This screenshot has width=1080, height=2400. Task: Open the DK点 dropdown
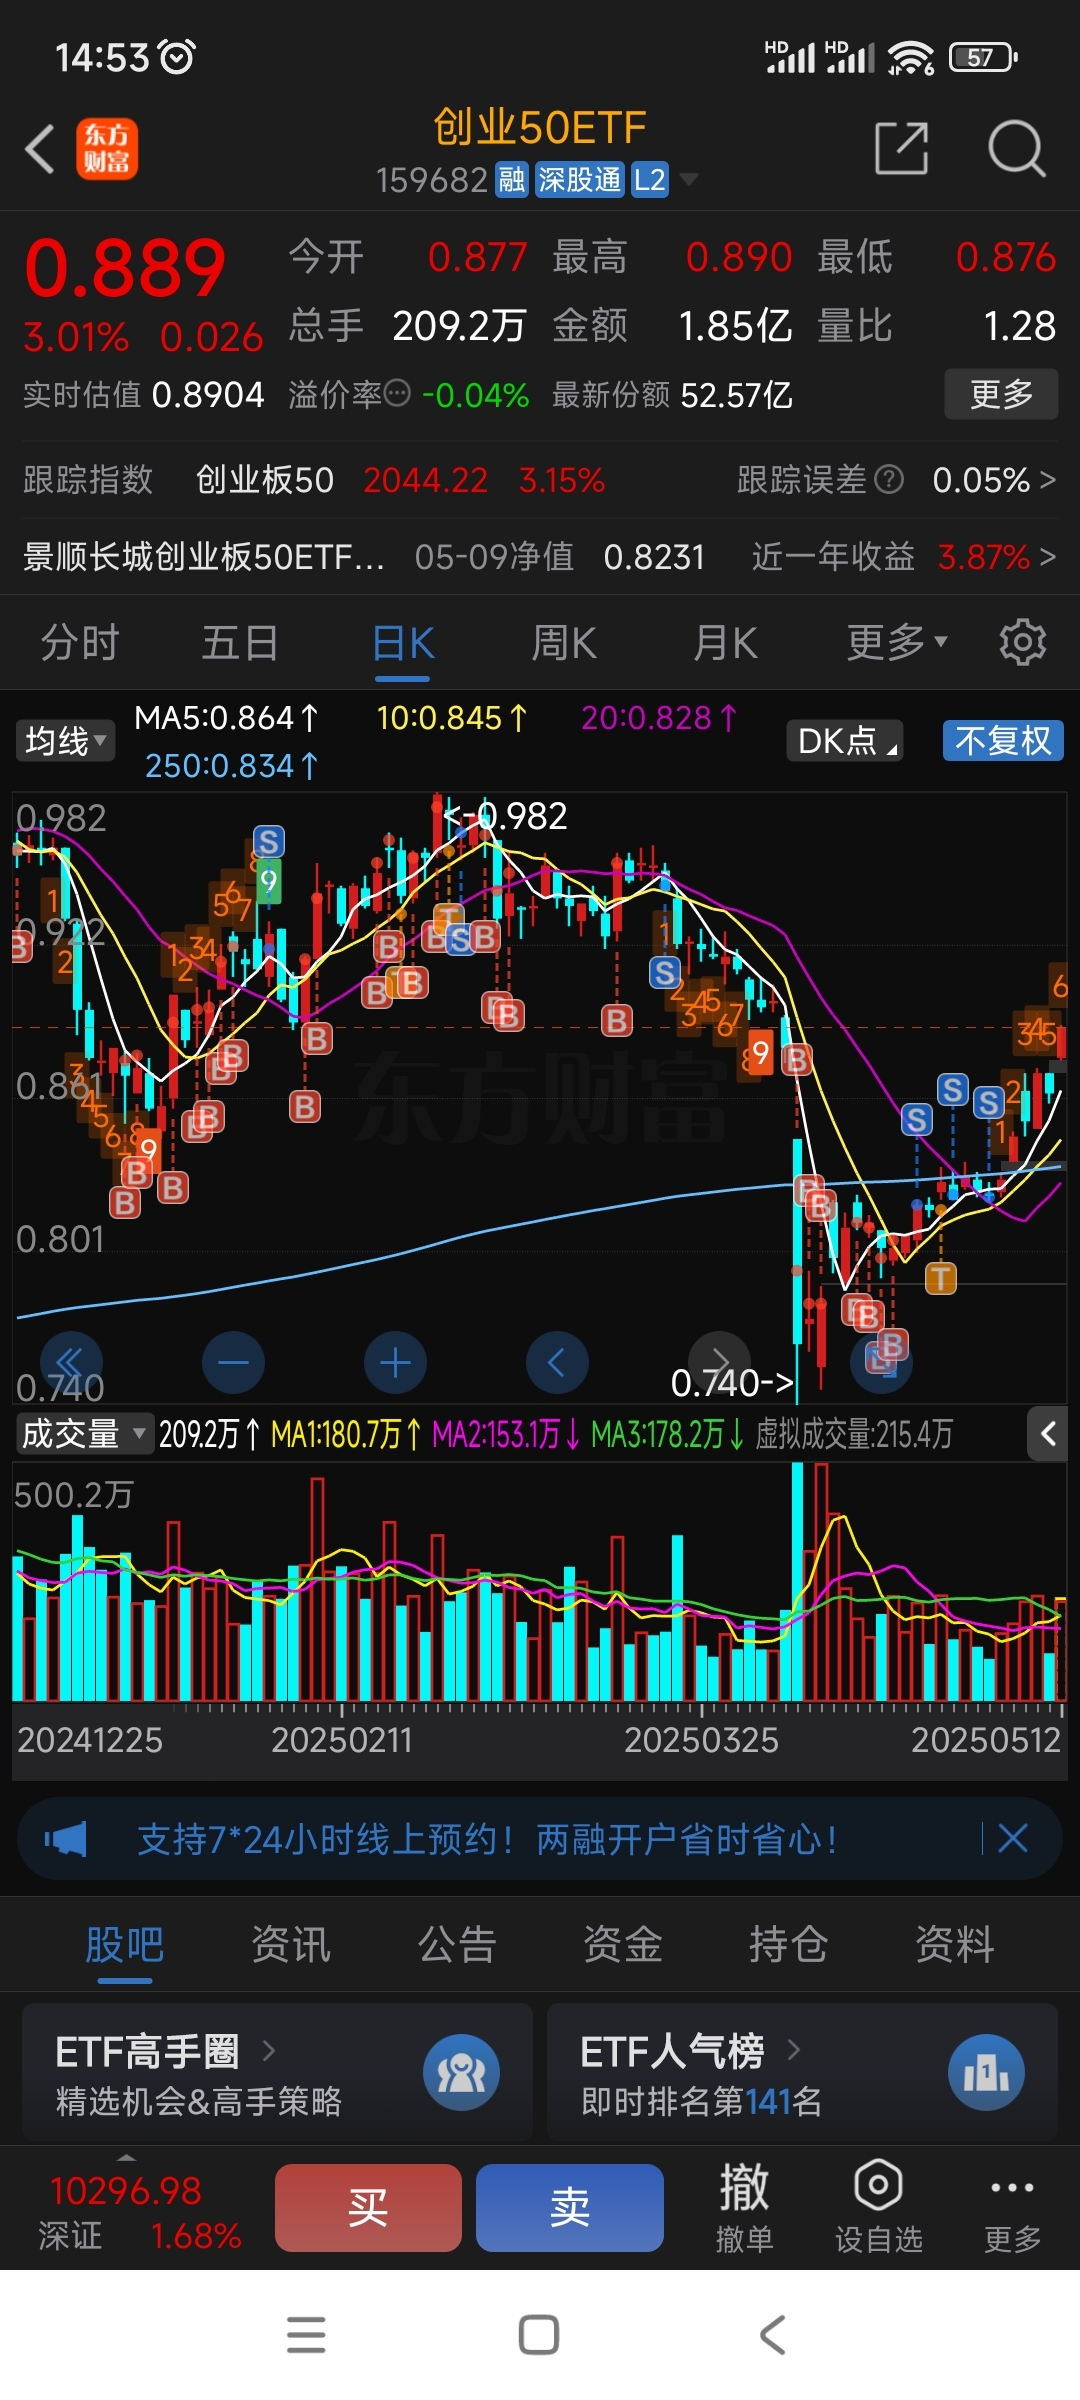[x=845, y=741]
